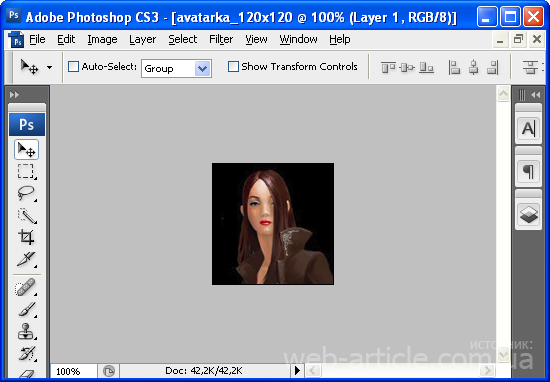The image size is (550, 382).
Task: Open the Image menu
Action: (102, 39)
